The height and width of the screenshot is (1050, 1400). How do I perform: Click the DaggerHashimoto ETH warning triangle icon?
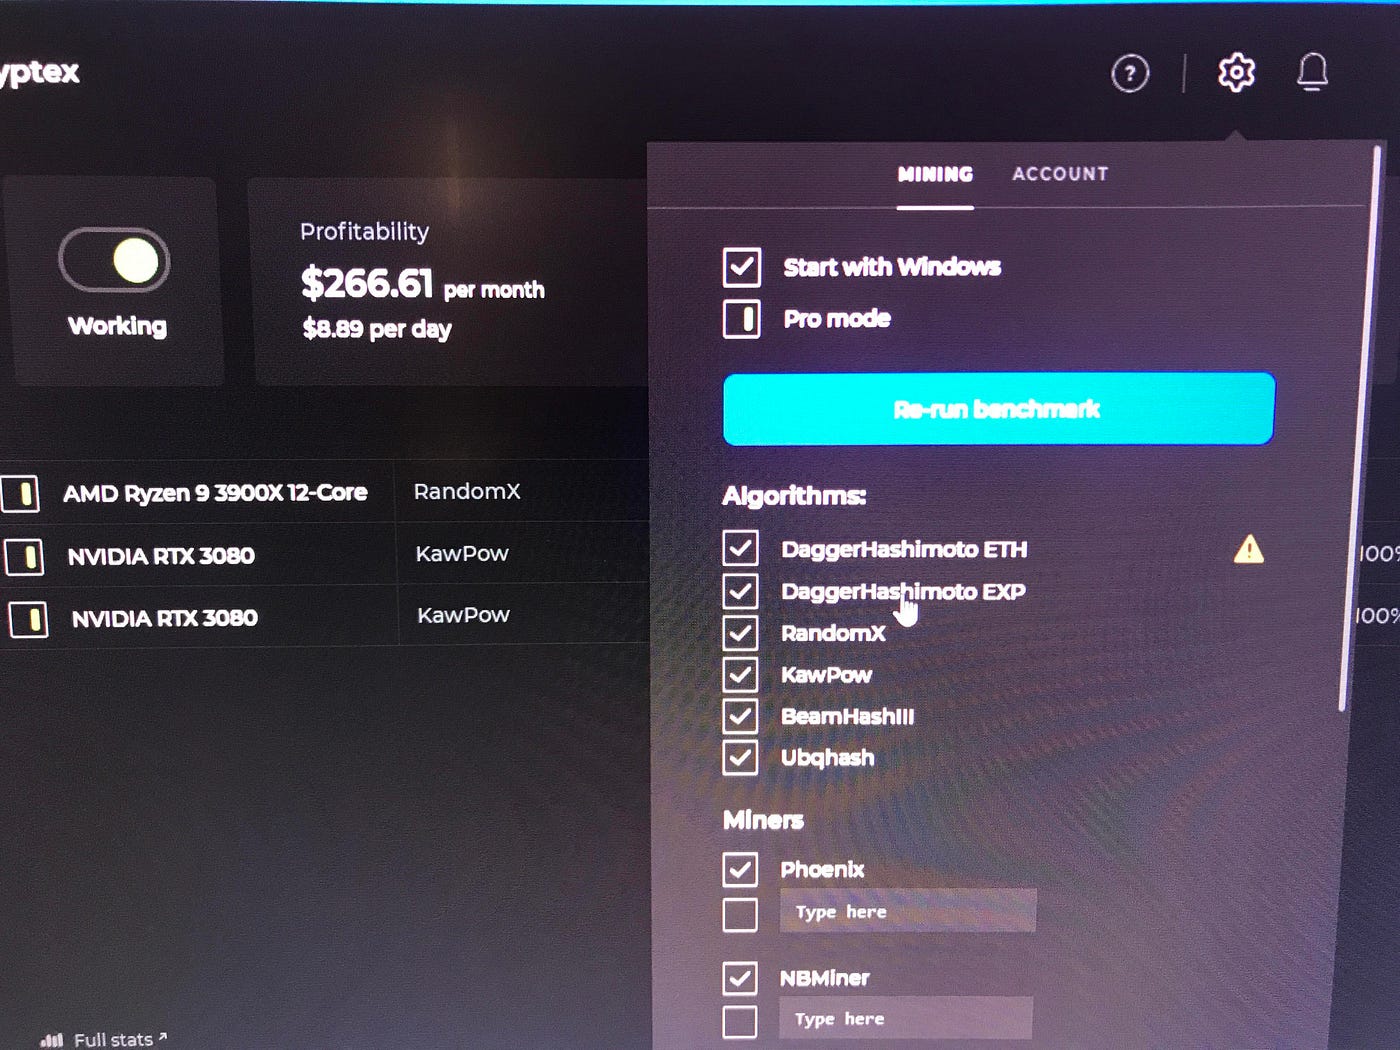(x=1248, y=549)
